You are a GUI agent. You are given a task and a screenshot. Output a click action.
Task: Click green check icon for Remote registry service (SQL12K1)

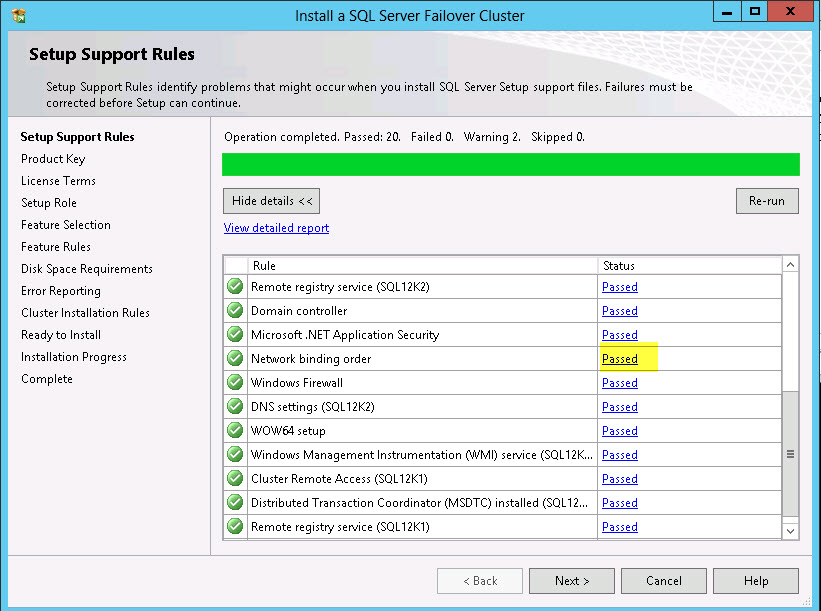coord(235,526)
